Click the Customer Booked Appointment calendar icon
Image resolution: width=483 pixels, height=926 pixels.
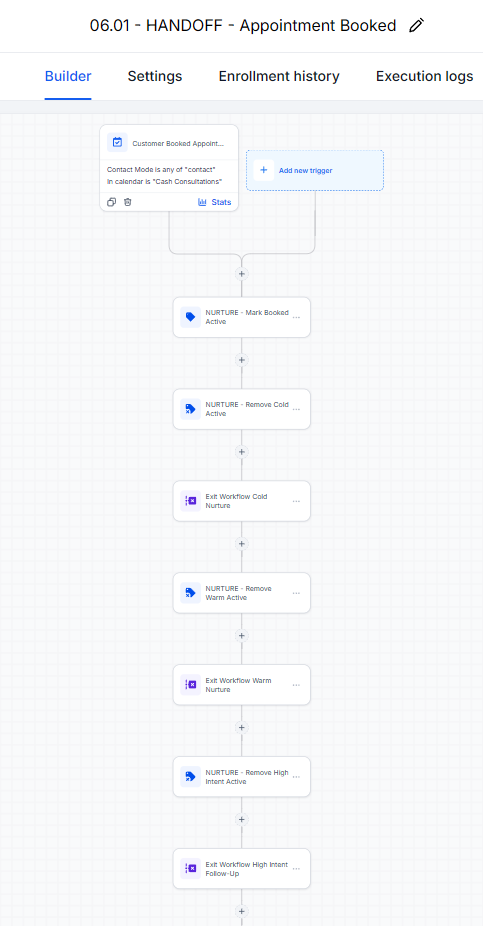(x=118, y=142)
